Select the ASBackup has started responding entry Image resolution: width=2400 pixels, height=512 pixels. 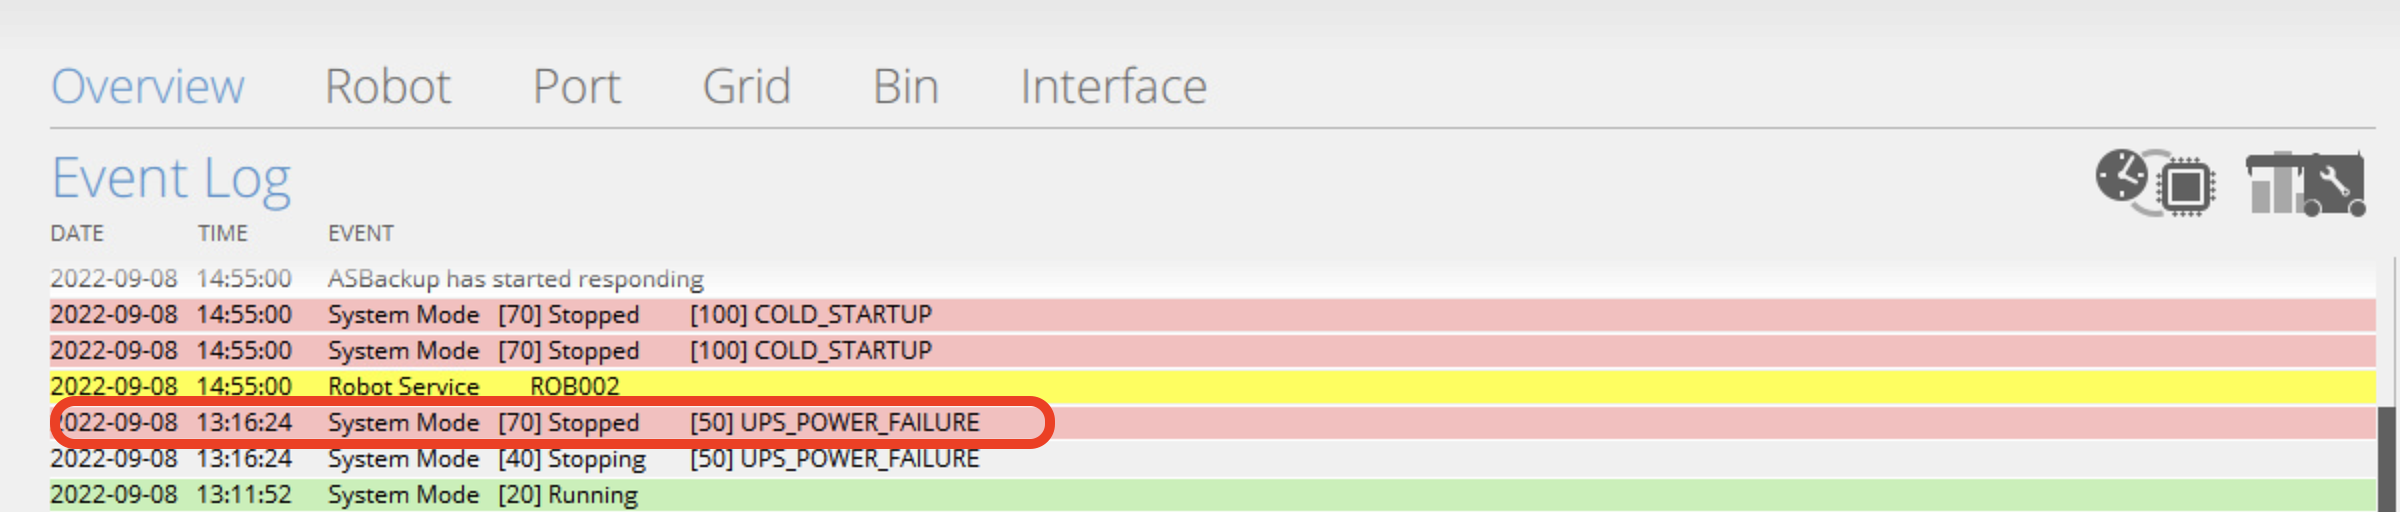[x=1212, y=278]
